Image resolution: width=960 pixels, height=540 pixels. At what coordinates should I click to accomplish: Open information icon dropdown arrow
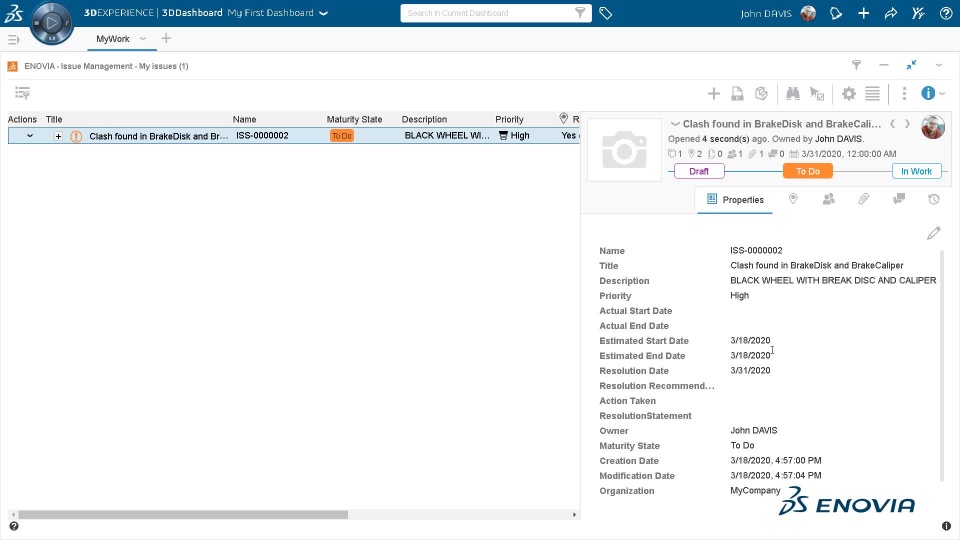click(942, 94)
